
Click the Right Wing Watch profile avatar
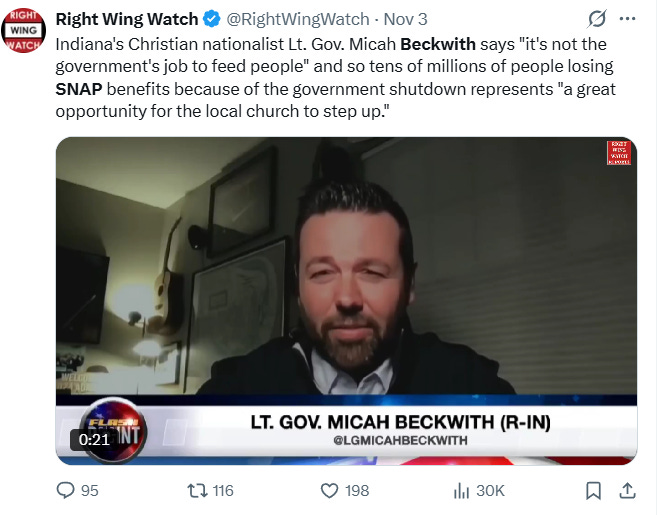pyautogui.click(x=24, y=30)
